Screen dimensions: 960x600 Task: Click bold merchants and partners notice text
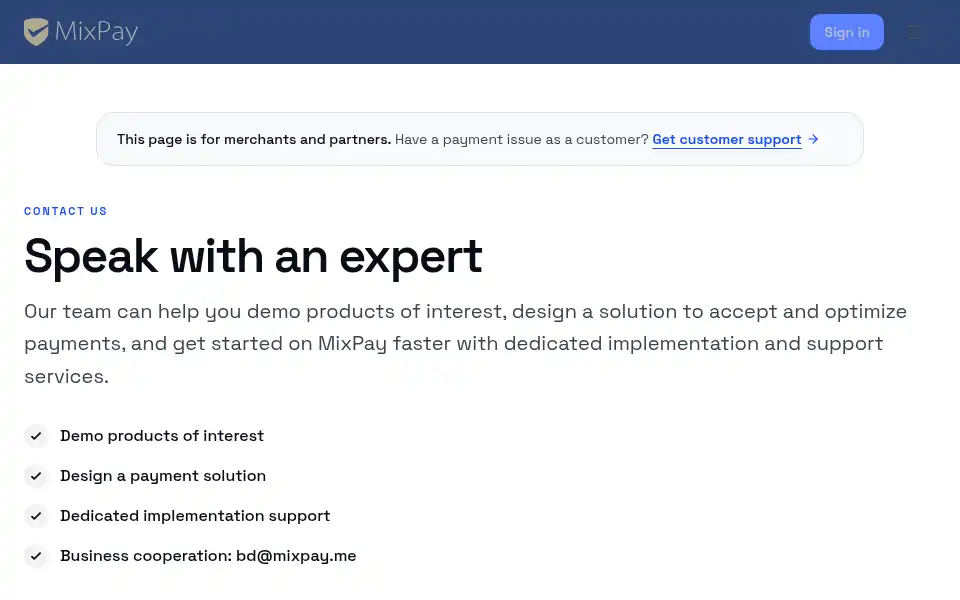point(254,140)
